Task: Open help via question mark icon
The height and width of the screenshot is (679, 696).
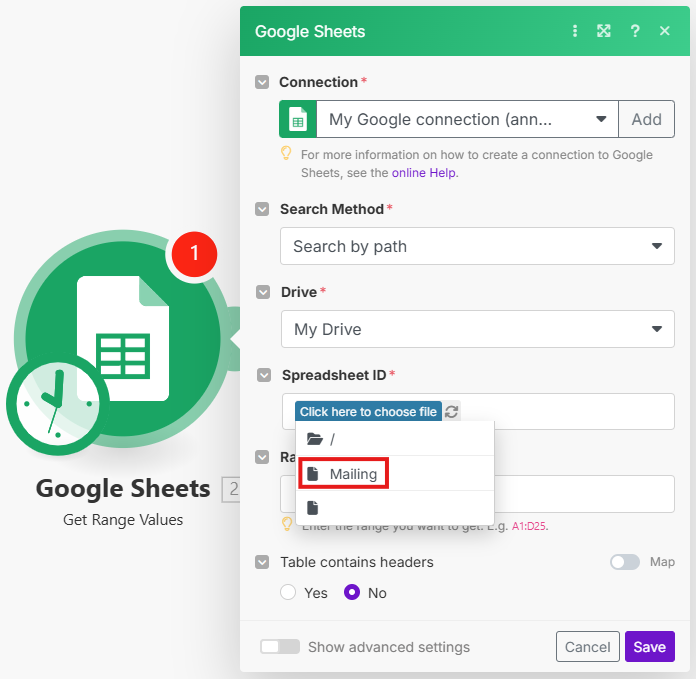Action: 634,31
